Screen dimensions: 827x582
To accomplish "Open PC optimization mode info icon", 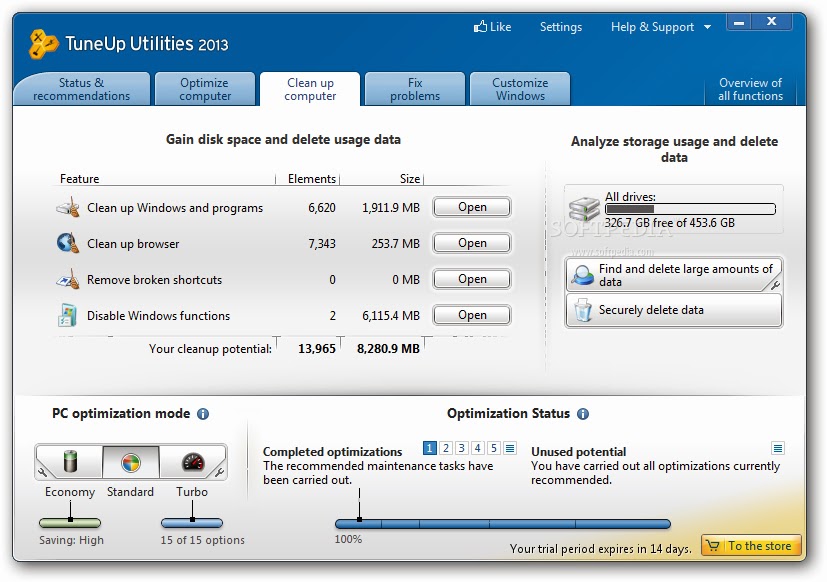I will point(203,414).
